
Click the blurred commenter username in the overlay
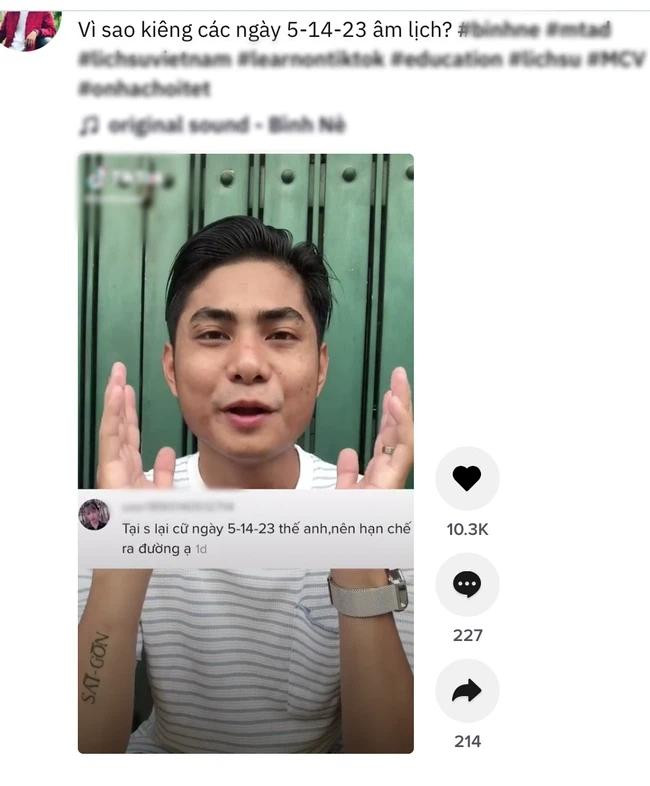point(178,507)
